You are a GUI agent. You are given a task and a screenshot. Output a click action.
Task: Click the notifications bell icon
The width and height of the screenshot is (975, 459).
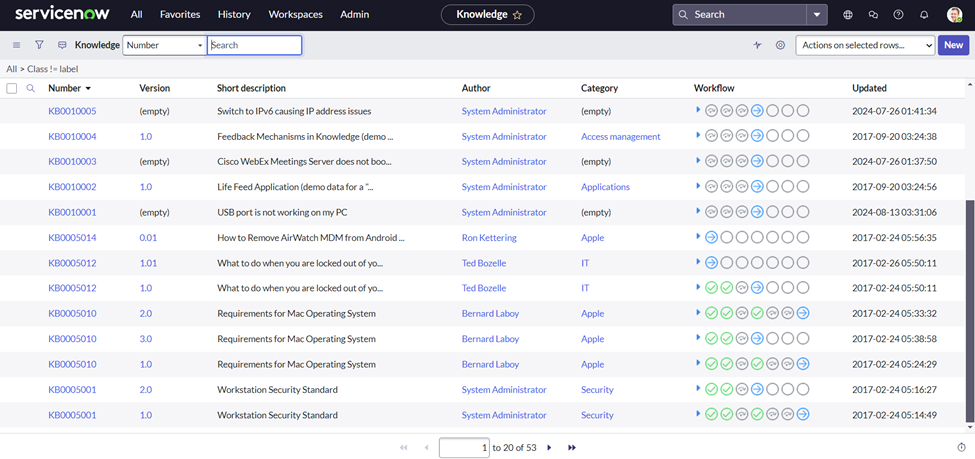(924, 15)
